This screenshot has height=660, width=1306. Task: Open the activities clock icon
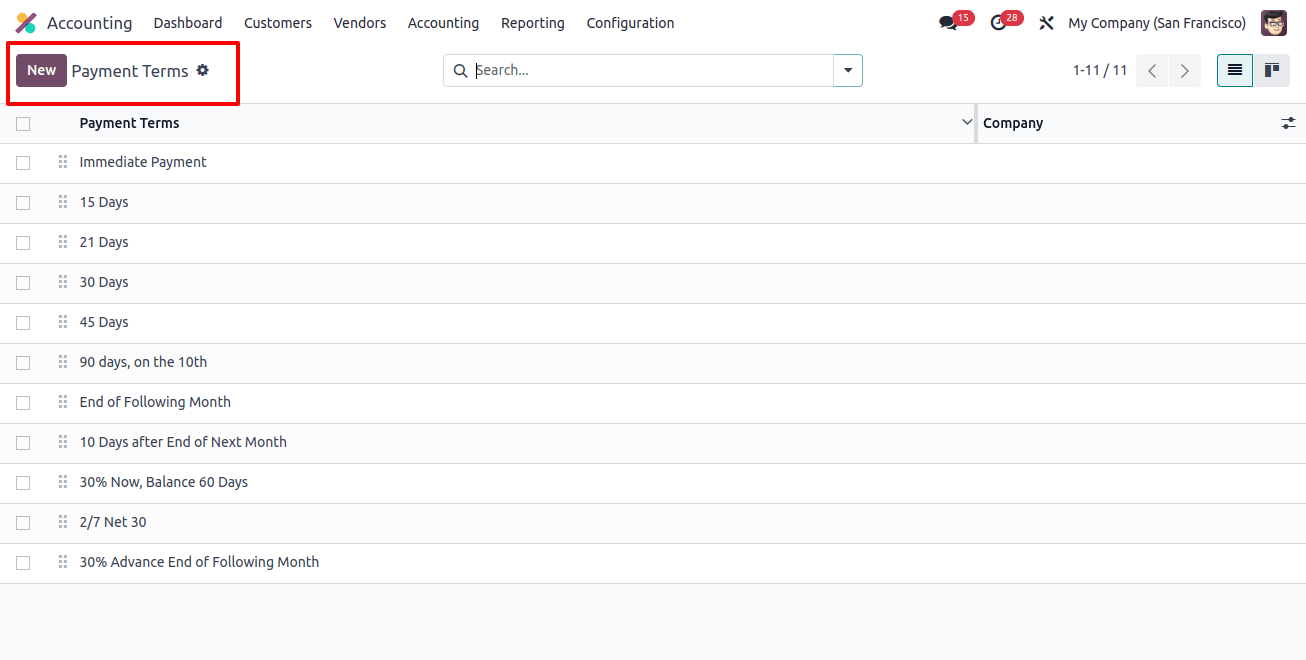point(998,23)
